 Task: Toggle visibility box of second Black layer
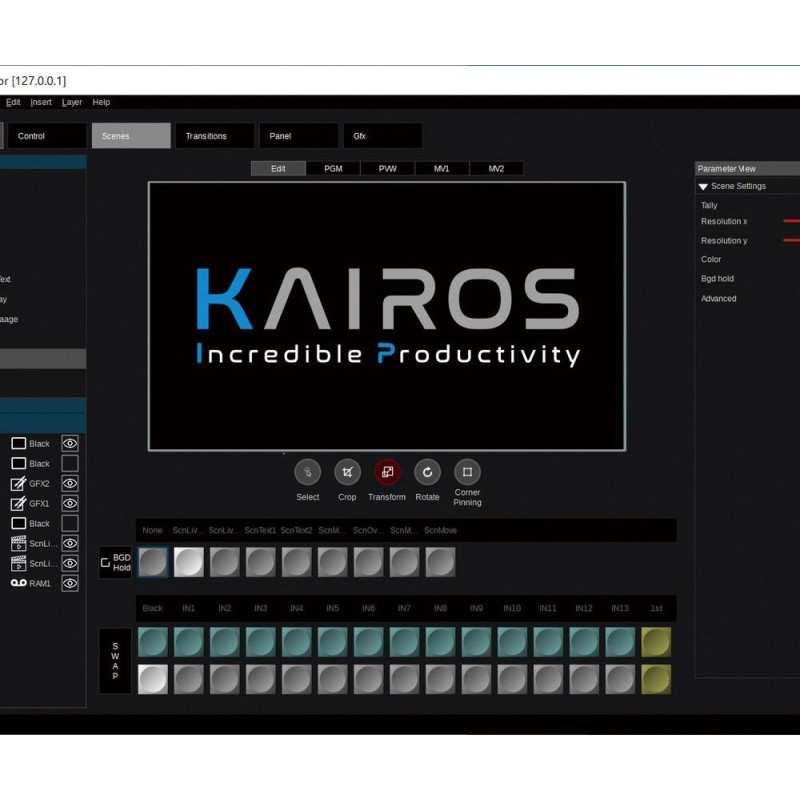(x=70, y=463)
